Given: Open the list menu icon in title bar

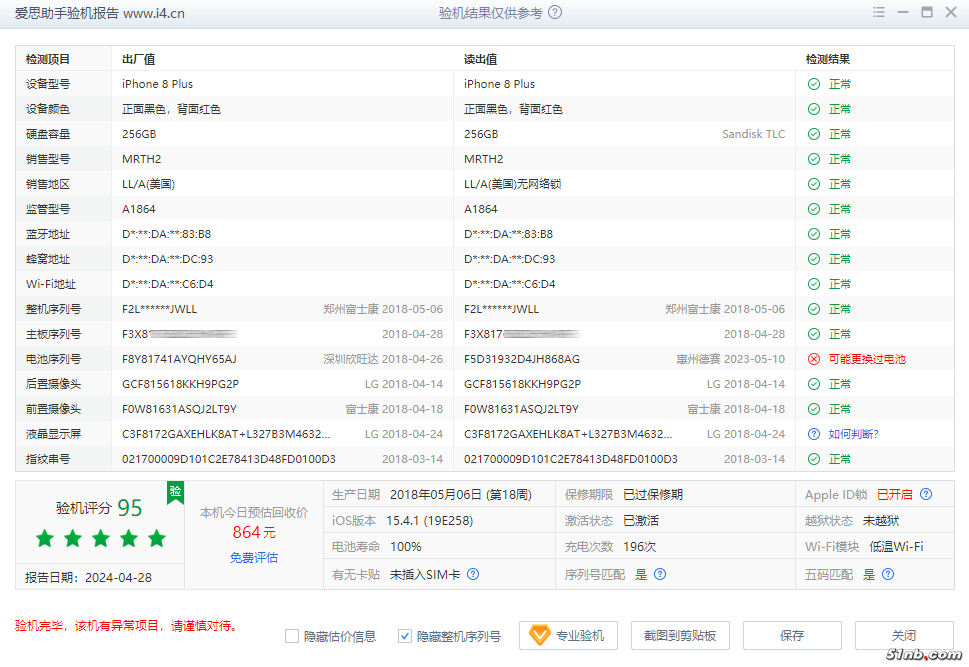Looking at the screenshot, I should click(x=879, y=13).
